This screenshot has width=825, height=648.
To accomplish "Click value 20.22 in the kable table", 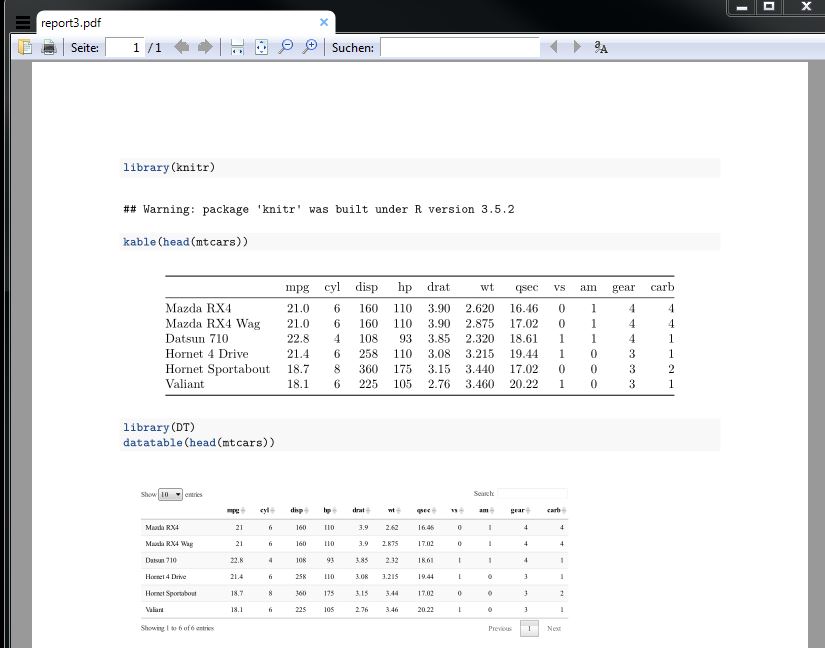I will [524, 384].
